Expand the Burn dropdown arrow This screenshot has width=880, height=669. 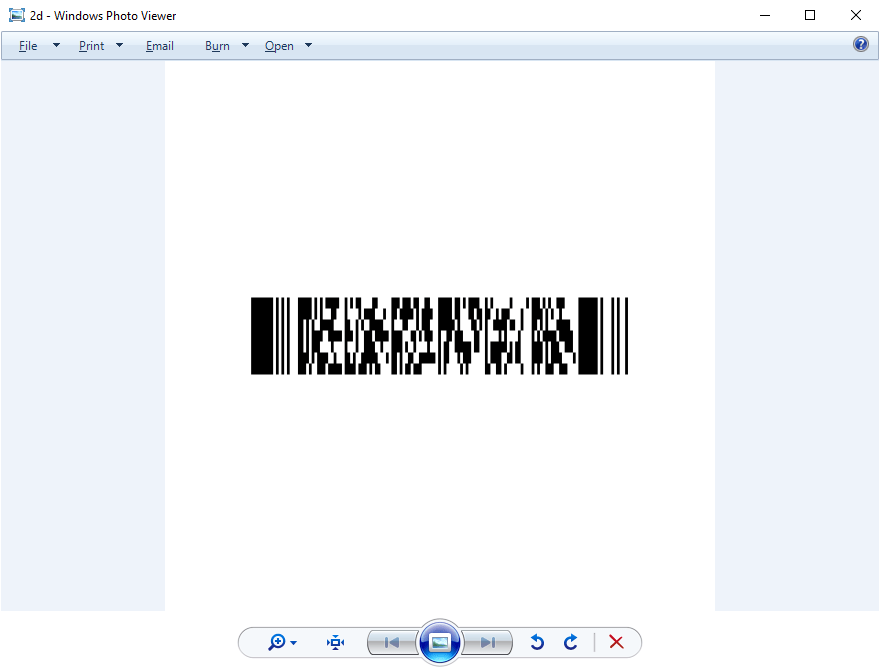click(x=244, y=45)
